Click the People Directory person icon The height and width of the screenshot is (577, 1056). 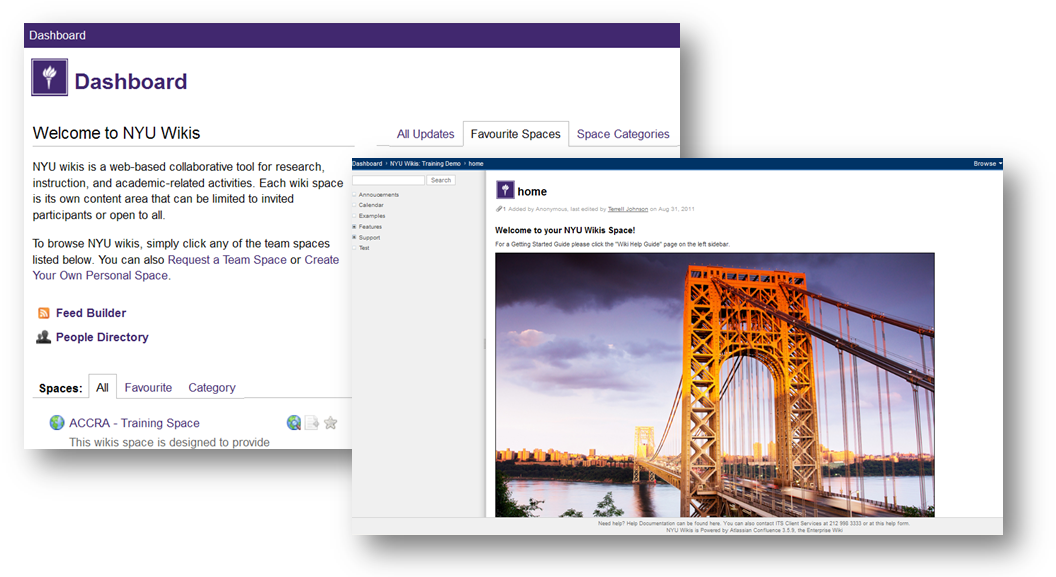(44, 338)
